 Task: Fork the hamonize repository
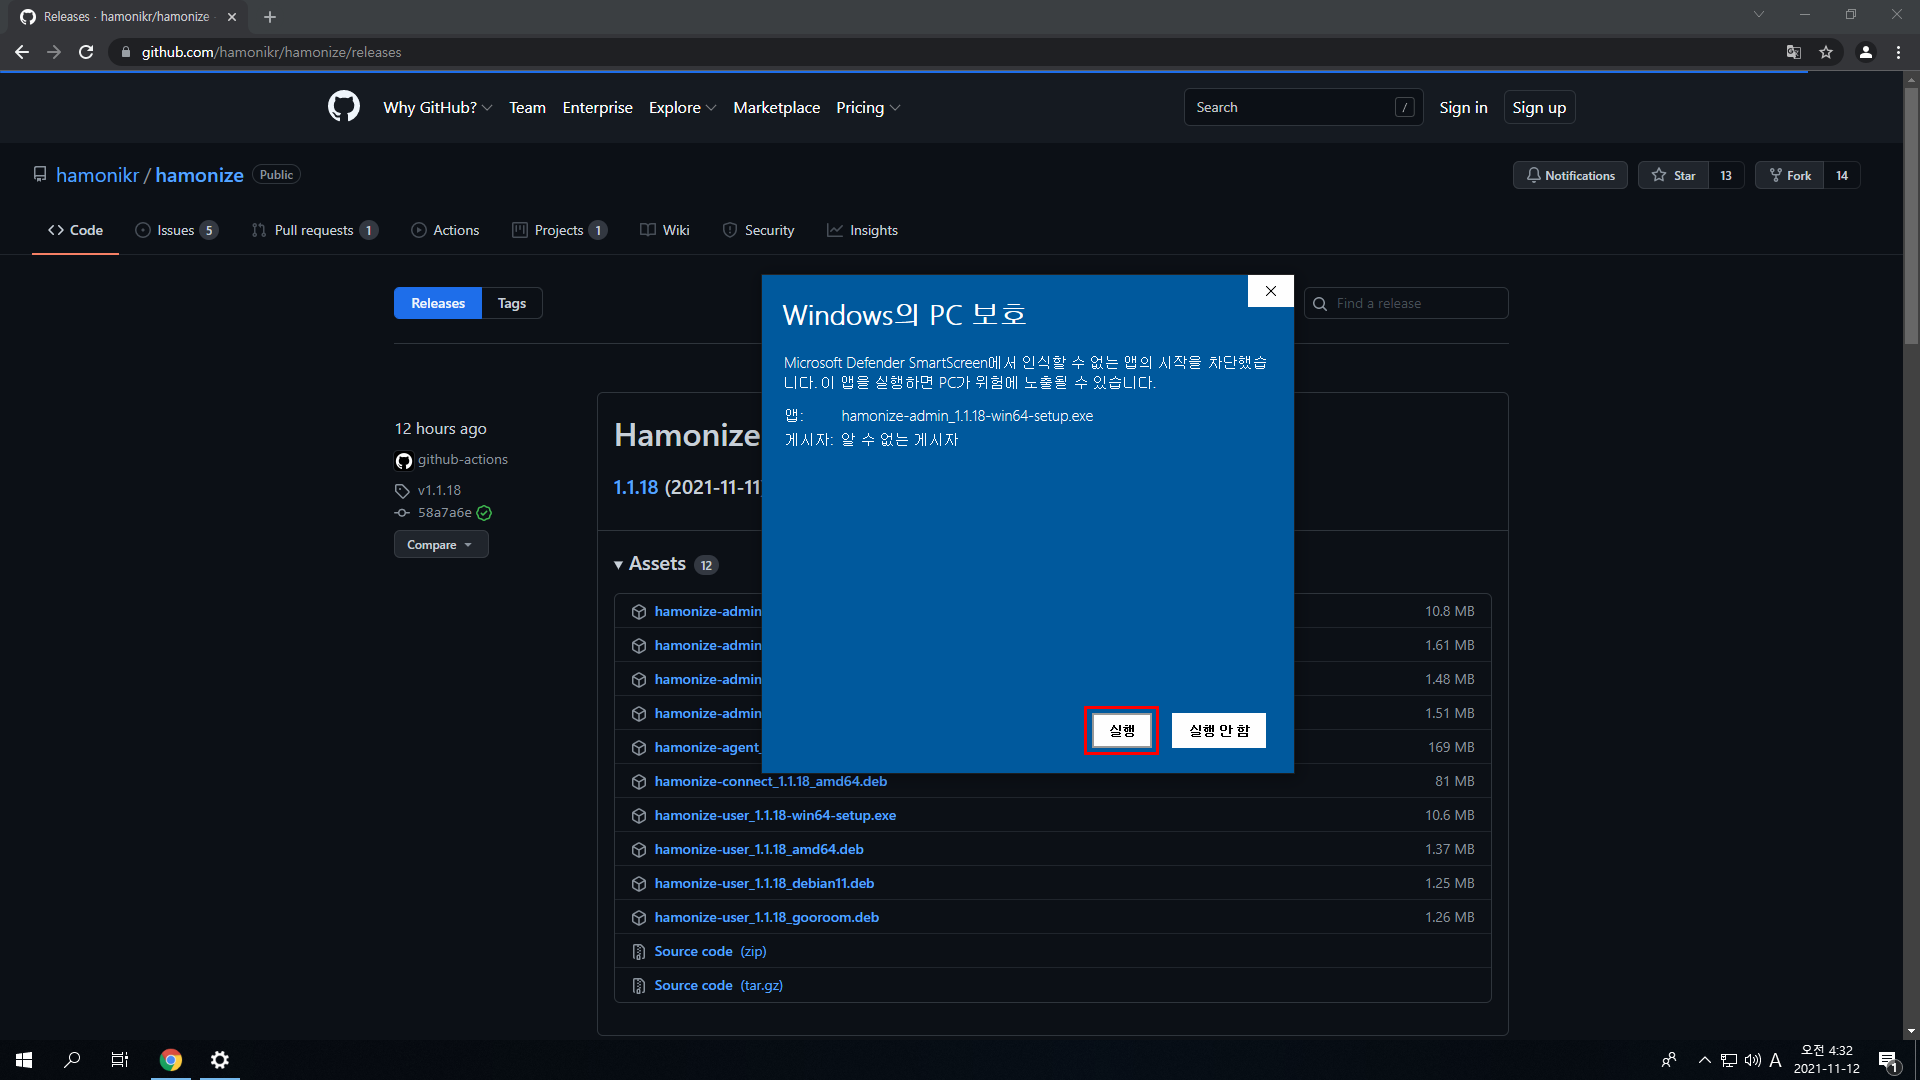pyautogui.click(x=1789, y=175)
